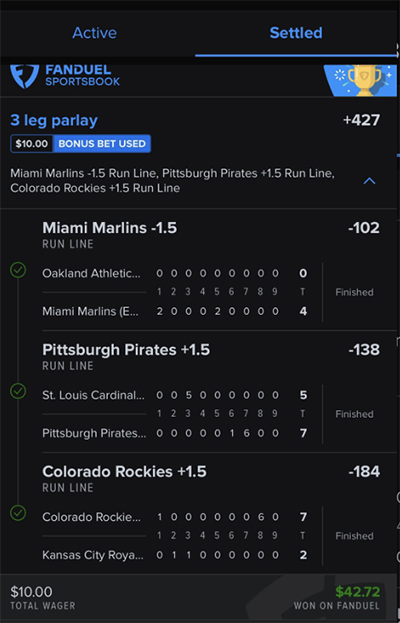
Task: Click the -138 odds value
Action: [364, 350]
